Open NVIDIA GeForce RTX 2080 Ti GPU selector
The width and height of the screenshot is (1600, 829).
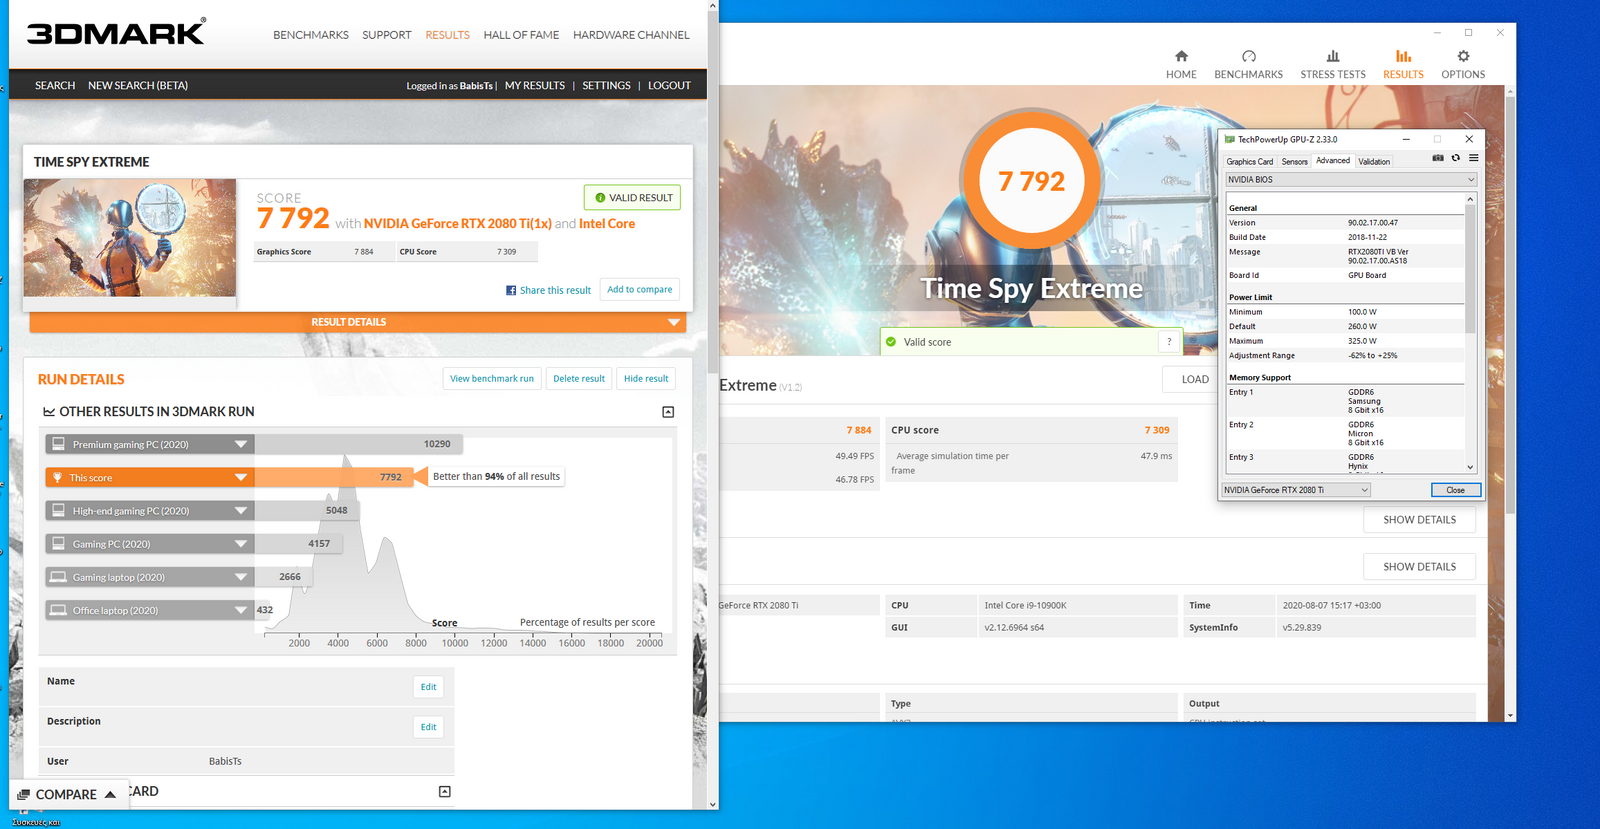pos(1296,490)
